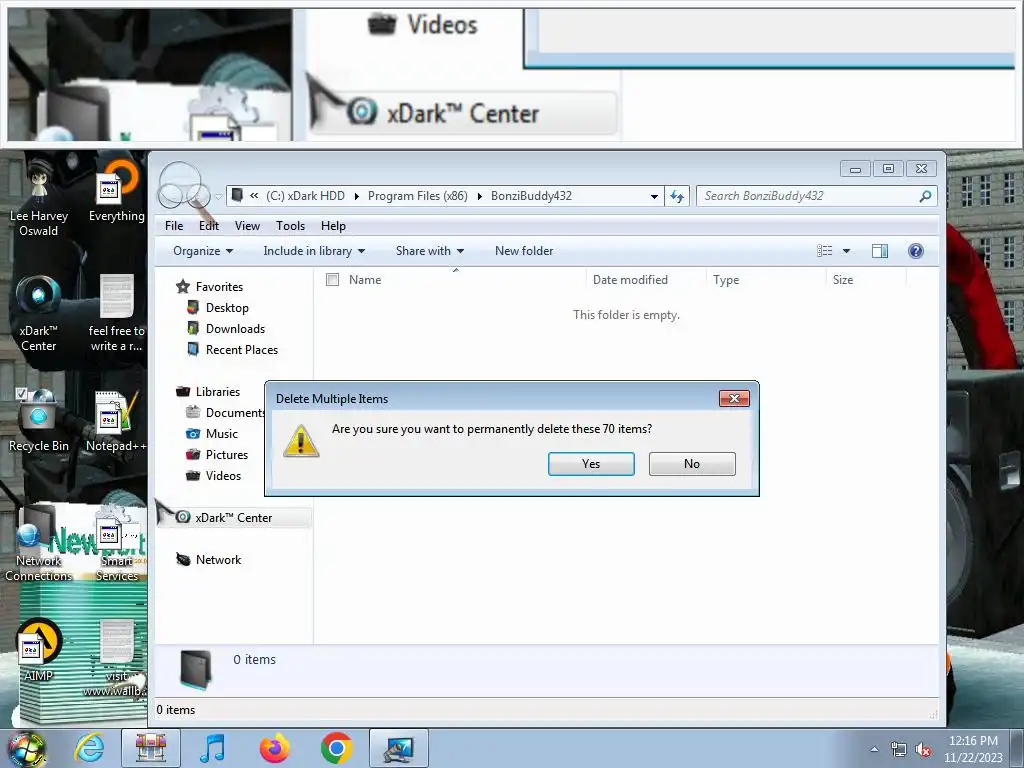
Task: Open the Tools menu
Action: tap(291, 226)
